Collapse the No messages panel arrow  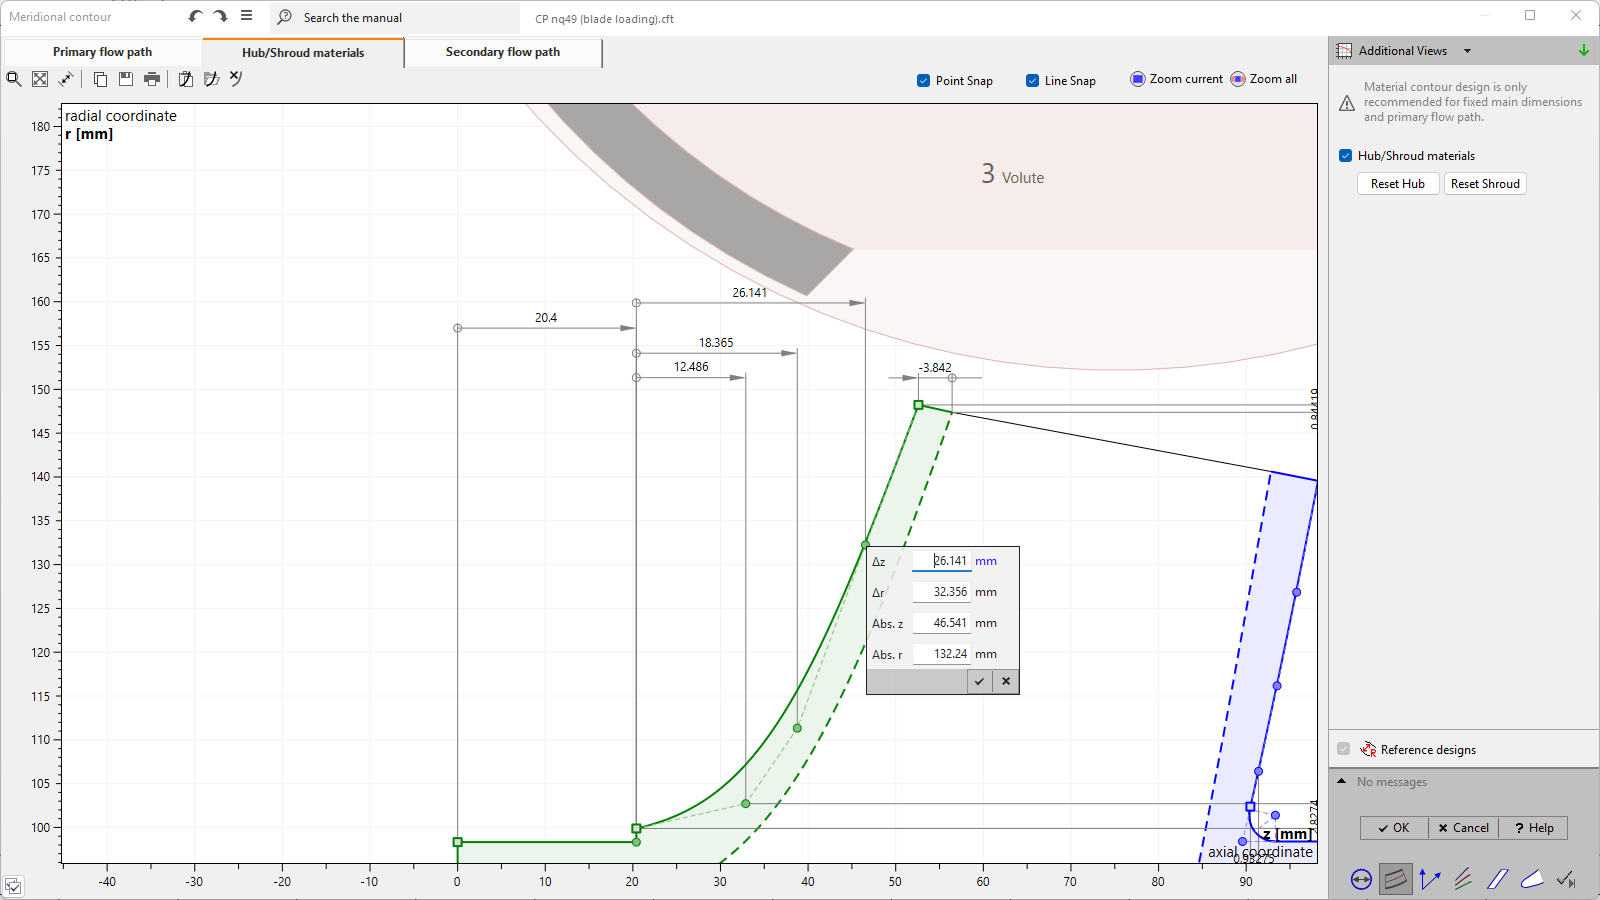(x=1342, y=781)
